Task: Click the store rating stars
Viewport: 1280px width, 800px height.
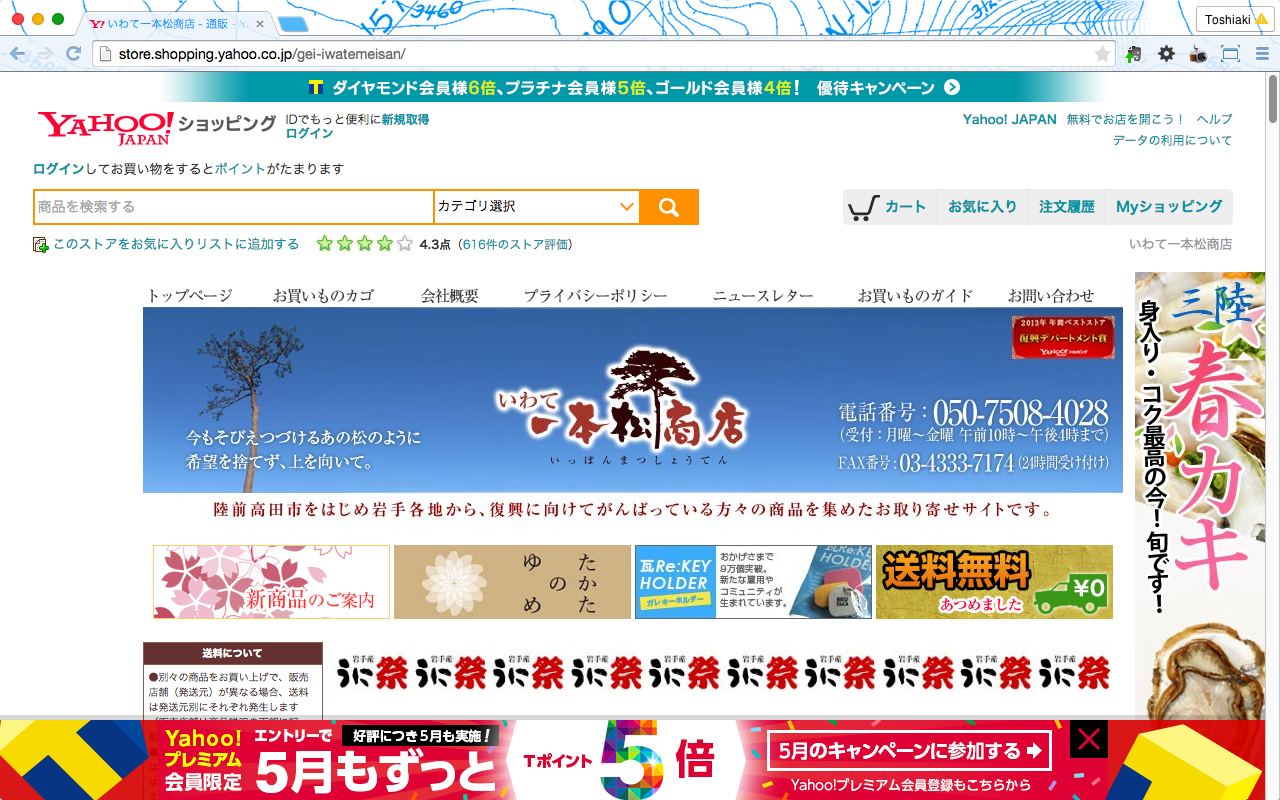Action: (x=365, y=243)
